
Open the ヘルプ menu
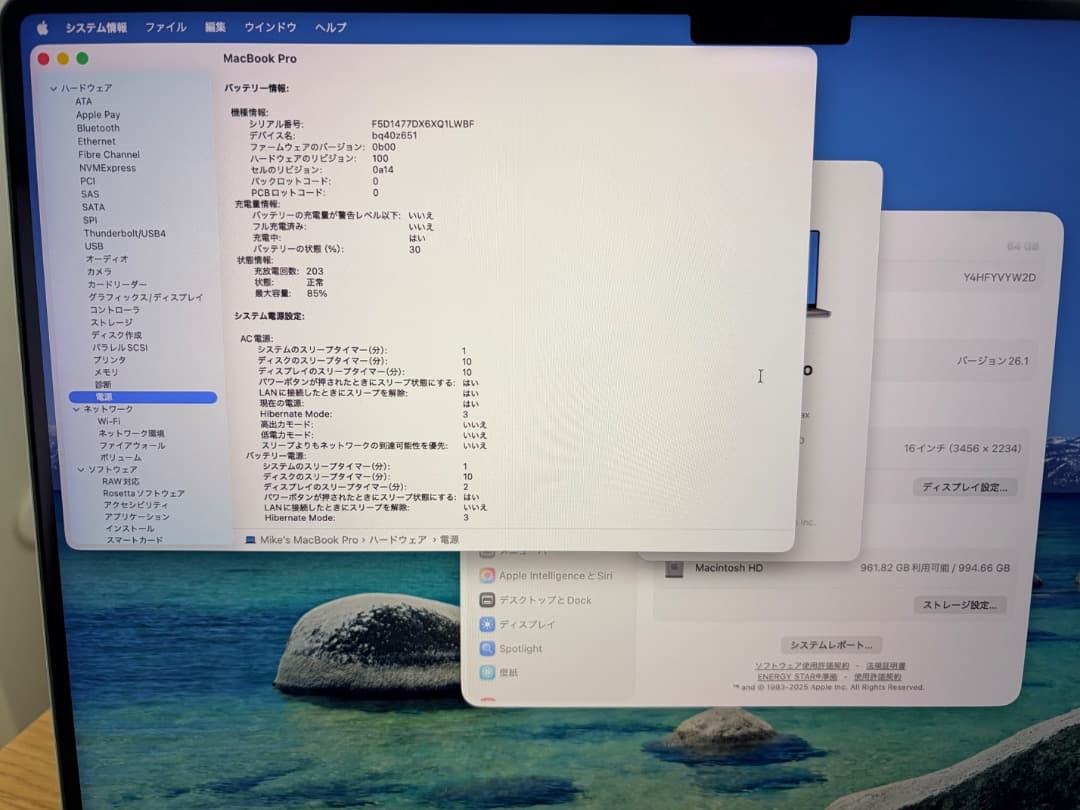click(331, 28)
